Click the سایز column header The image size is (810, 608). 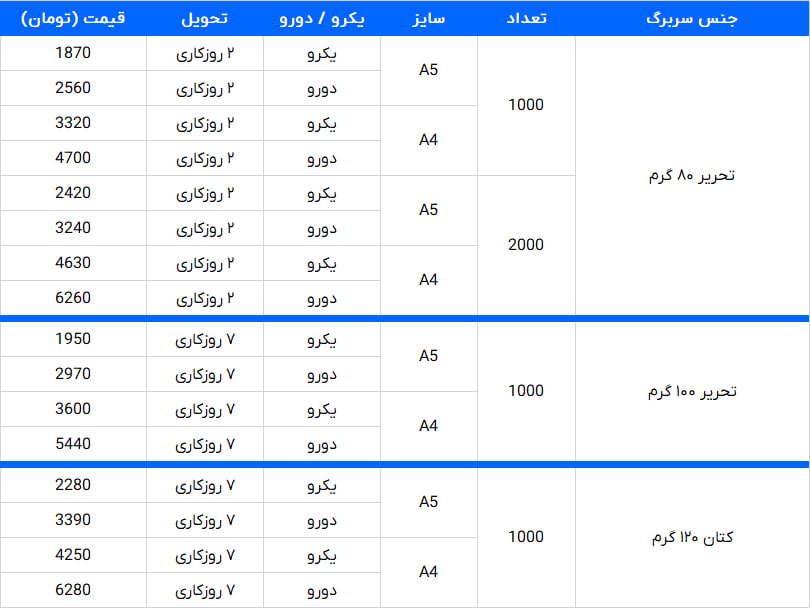pos(428,19)
